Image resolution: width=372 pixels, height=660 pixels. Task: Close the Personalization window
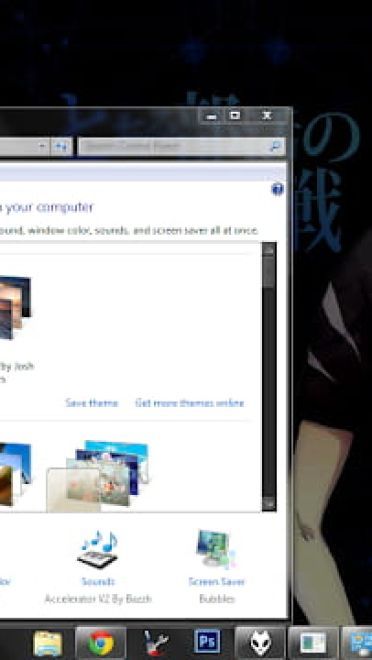point(267,116)
